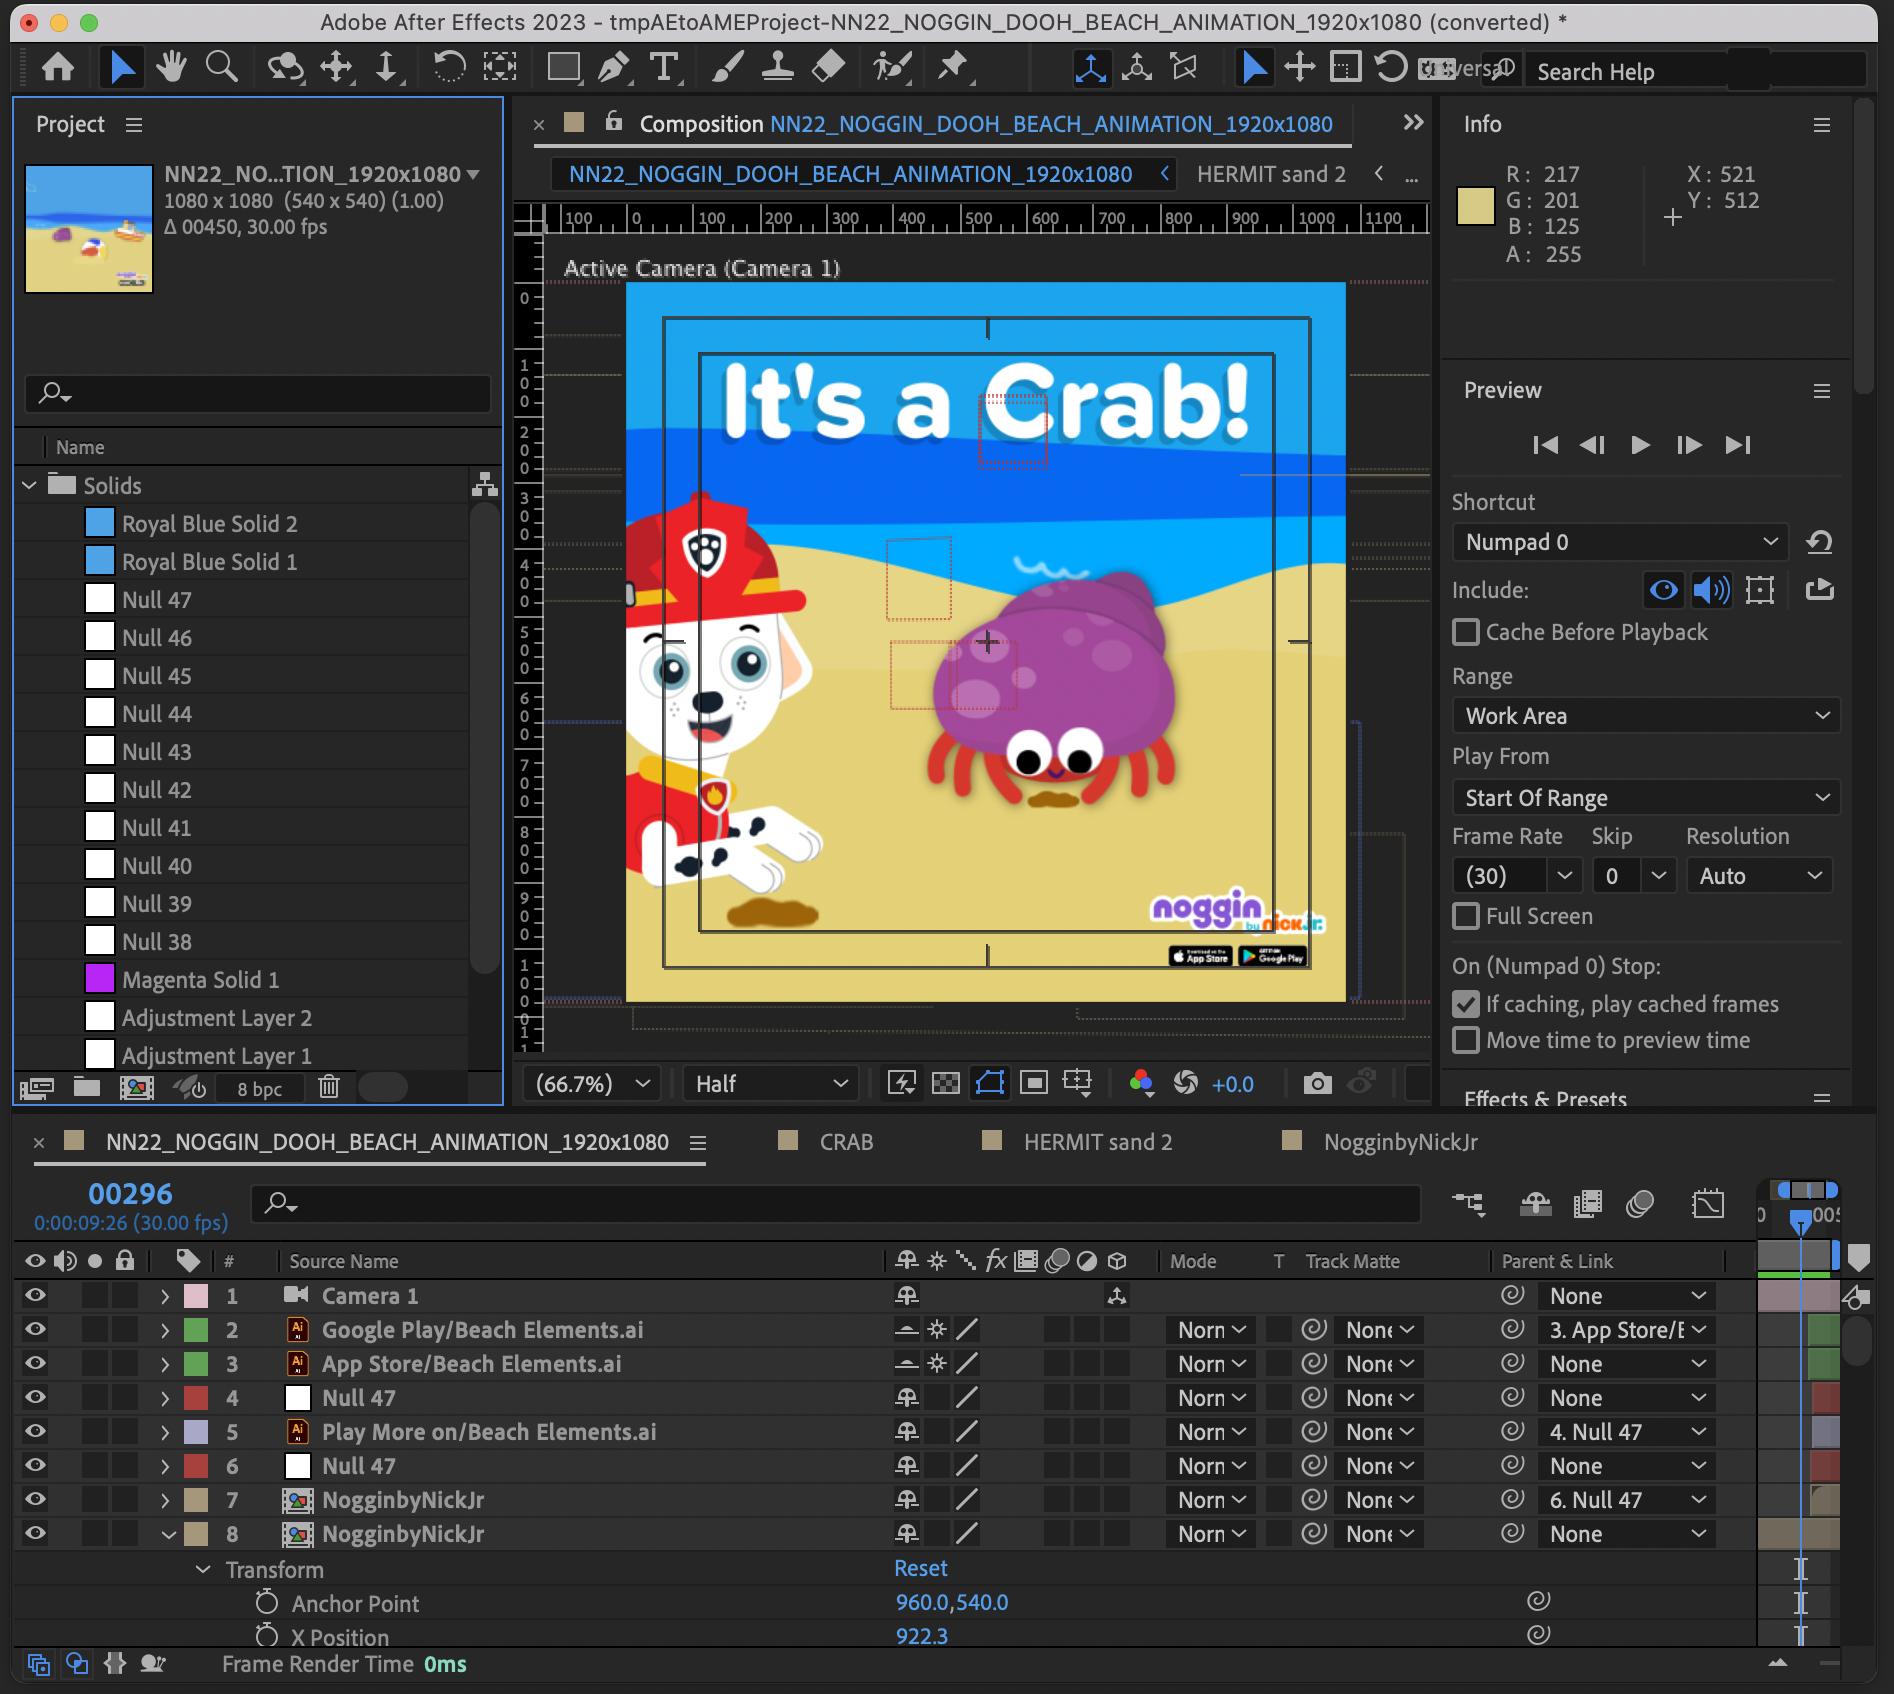Open show channel and color management settings
1894x1694 pixels.
(x=1141, y=1083)
